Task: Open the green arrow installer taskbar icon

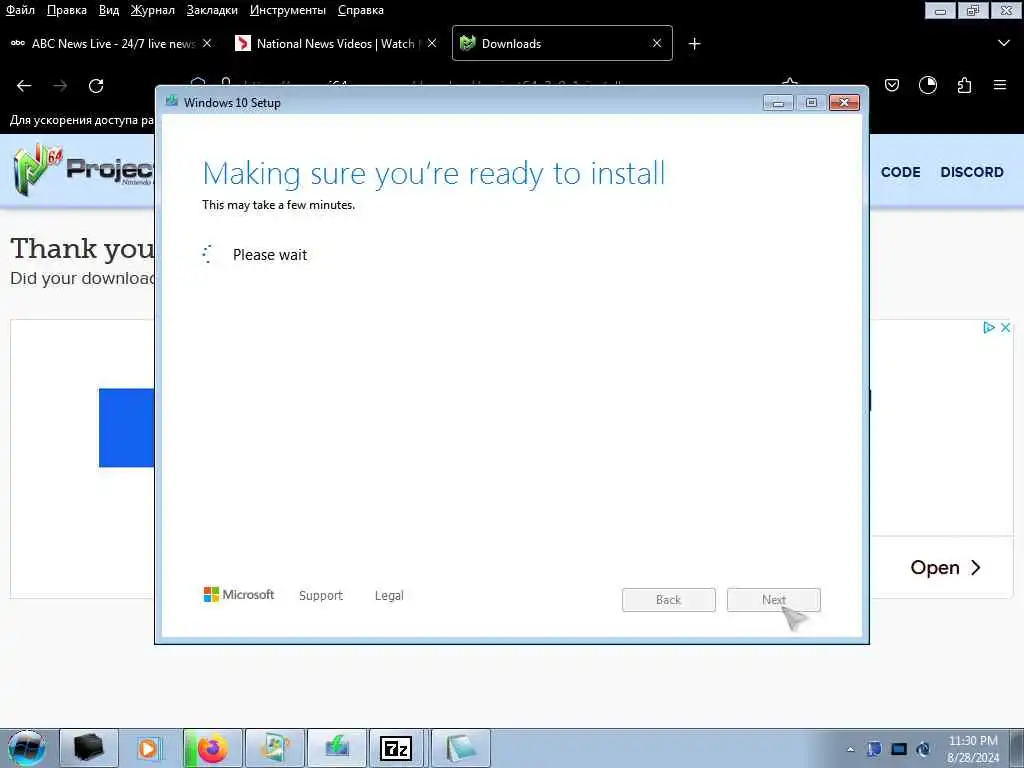Action: coord(336,748)
